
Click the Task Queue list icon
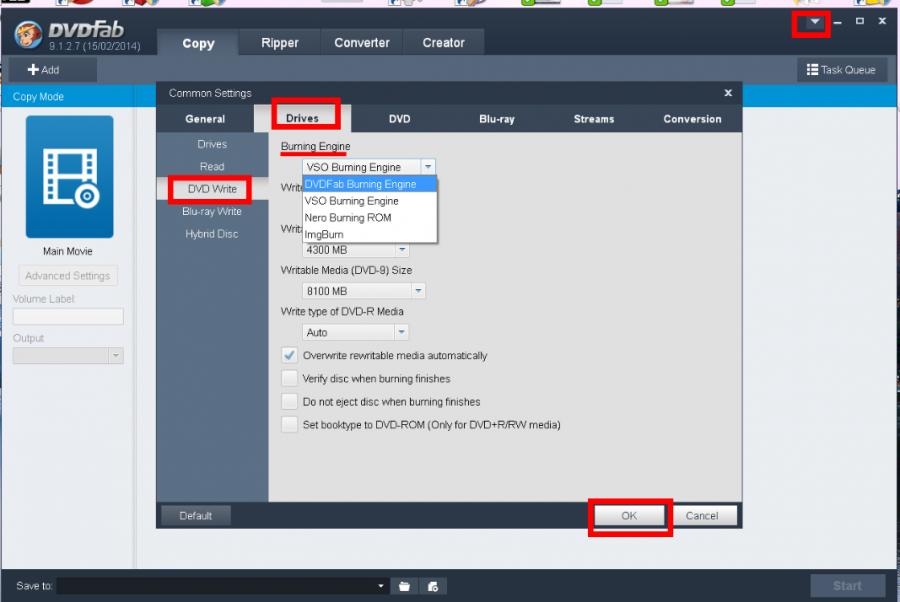tap(812, 69)
